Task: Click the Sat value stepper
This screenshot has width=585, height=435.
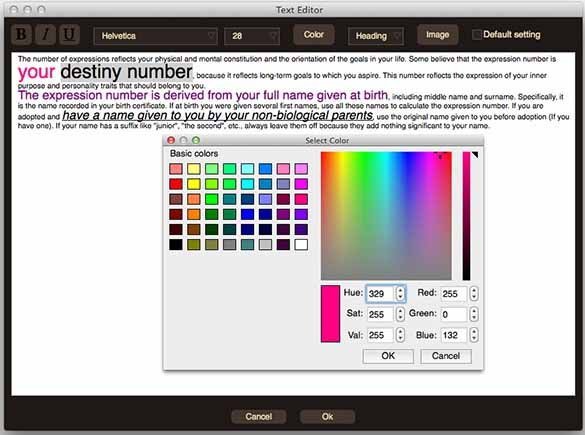Action: 400,314
